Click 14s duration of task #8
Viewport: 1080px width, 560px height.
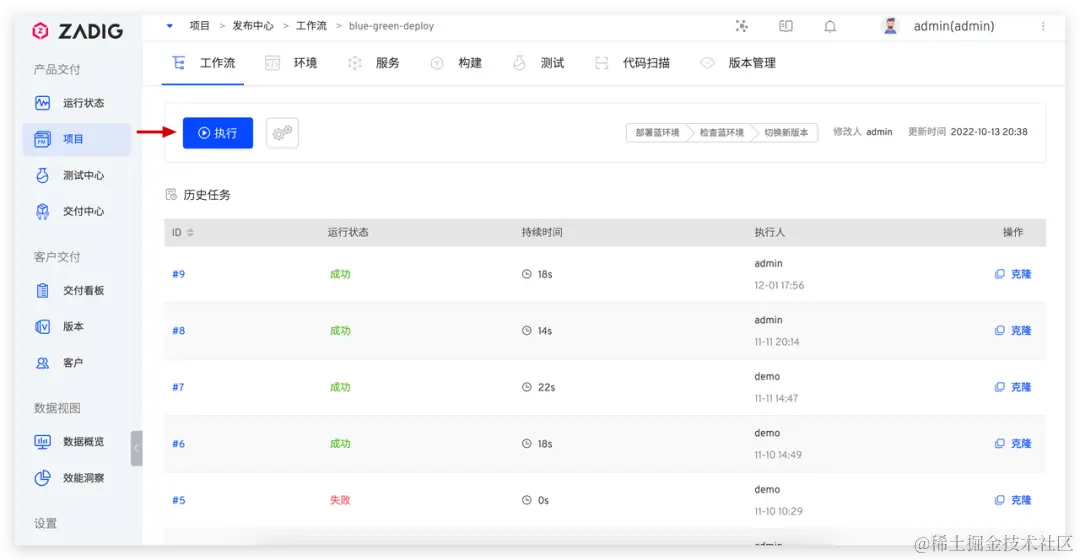(x=545, y=331)
